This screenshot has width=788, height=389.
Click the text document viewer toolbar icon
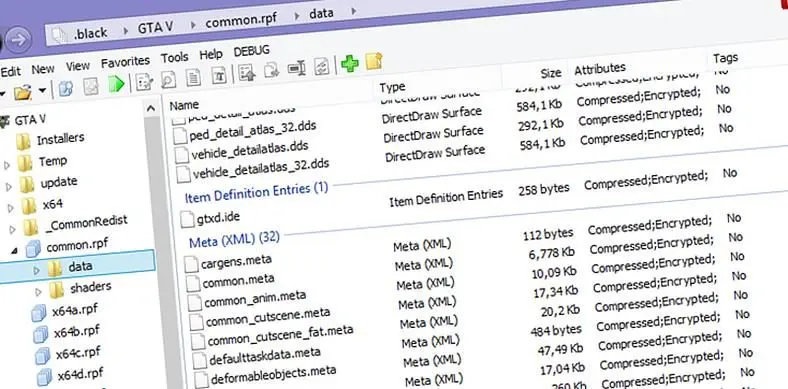[x=194, y=77]
